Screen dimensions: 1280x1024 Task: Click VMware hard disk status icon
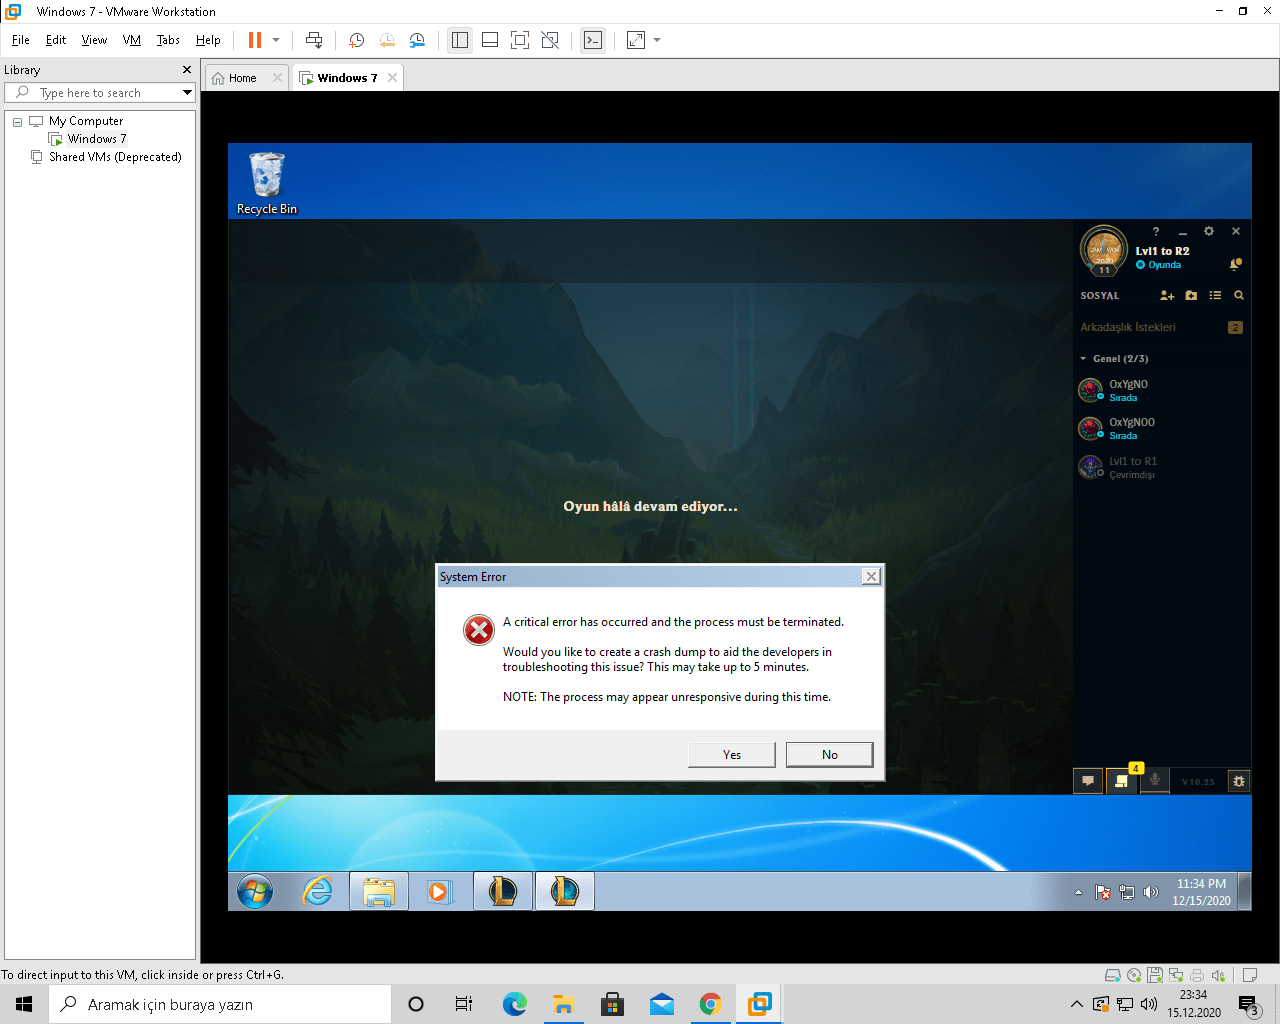point(1112,975)
